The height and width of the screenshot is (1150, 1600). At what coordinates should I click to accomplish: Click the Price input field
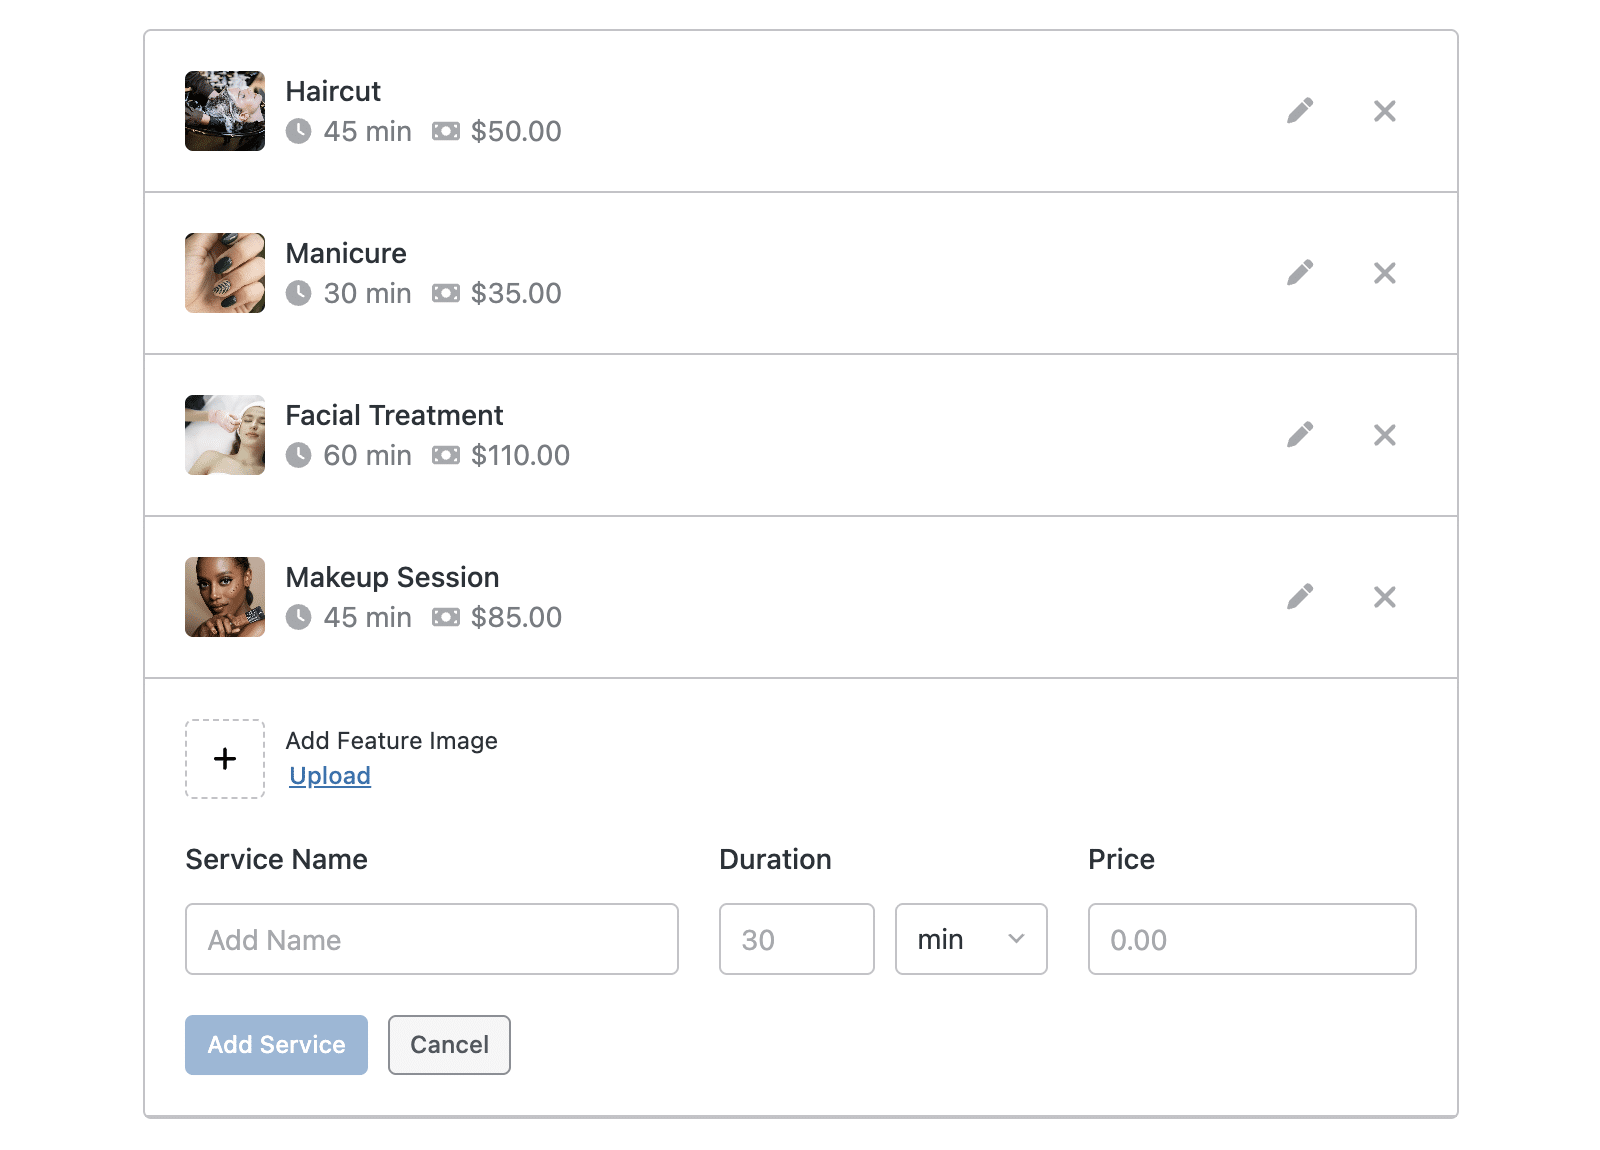1252,939
